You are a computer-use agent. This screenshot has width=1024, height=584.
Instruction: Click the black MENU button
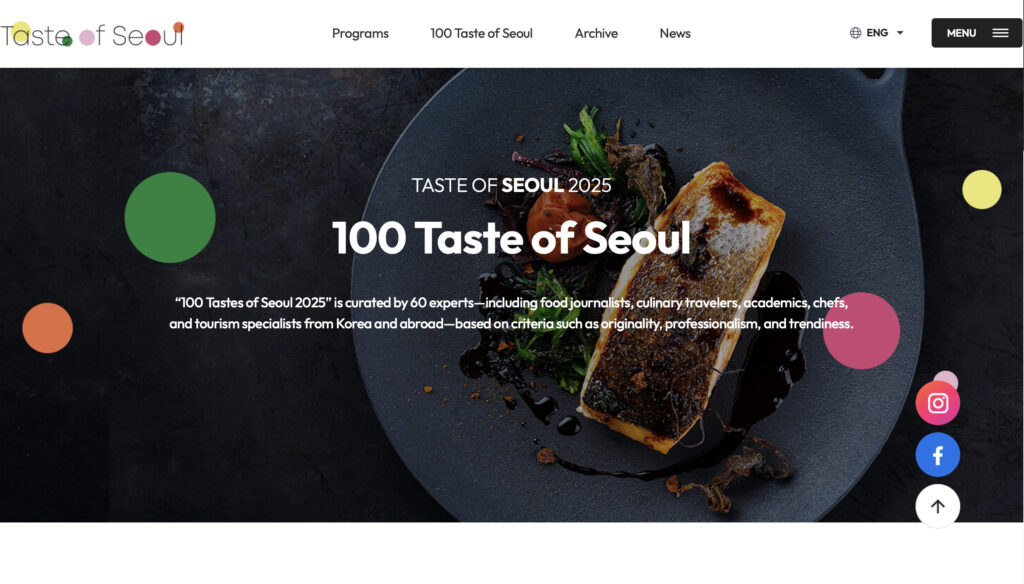click(x=976, y=33)
